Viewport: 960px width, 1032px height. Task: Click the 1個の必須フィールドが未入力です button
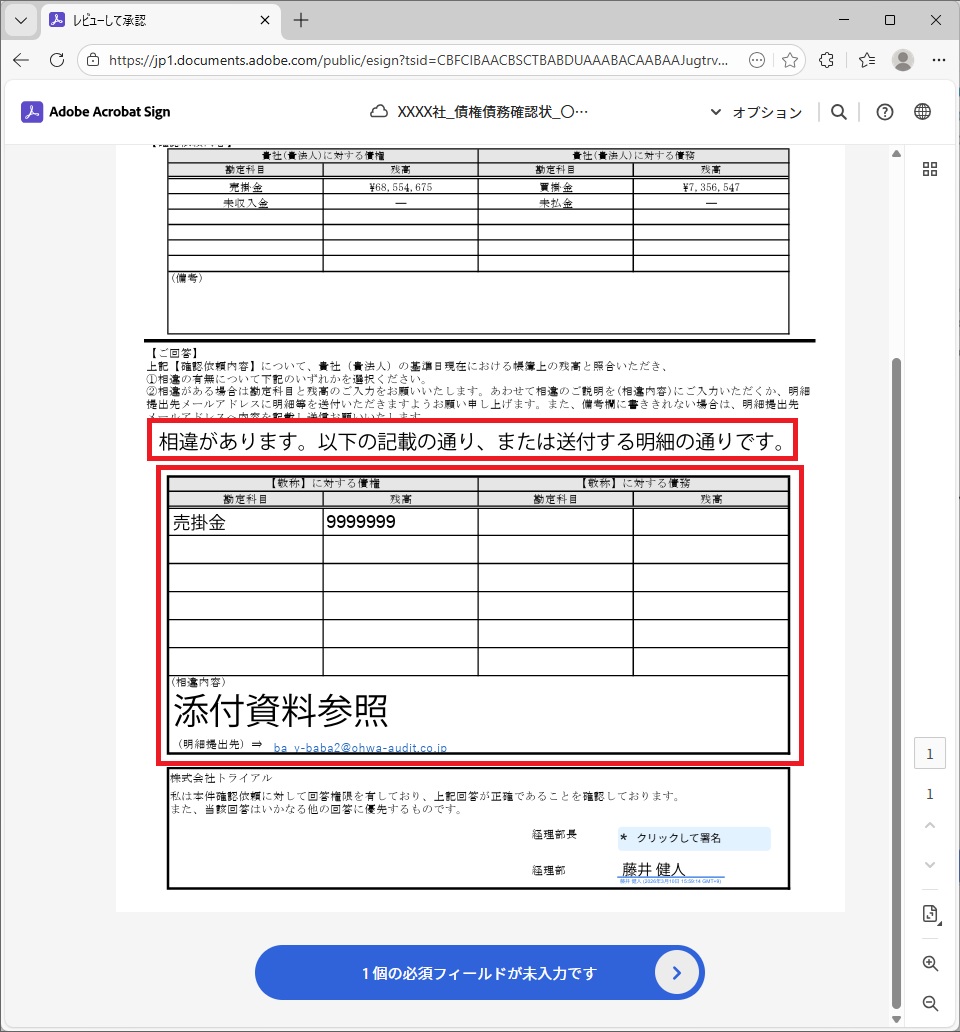point(480,973)
